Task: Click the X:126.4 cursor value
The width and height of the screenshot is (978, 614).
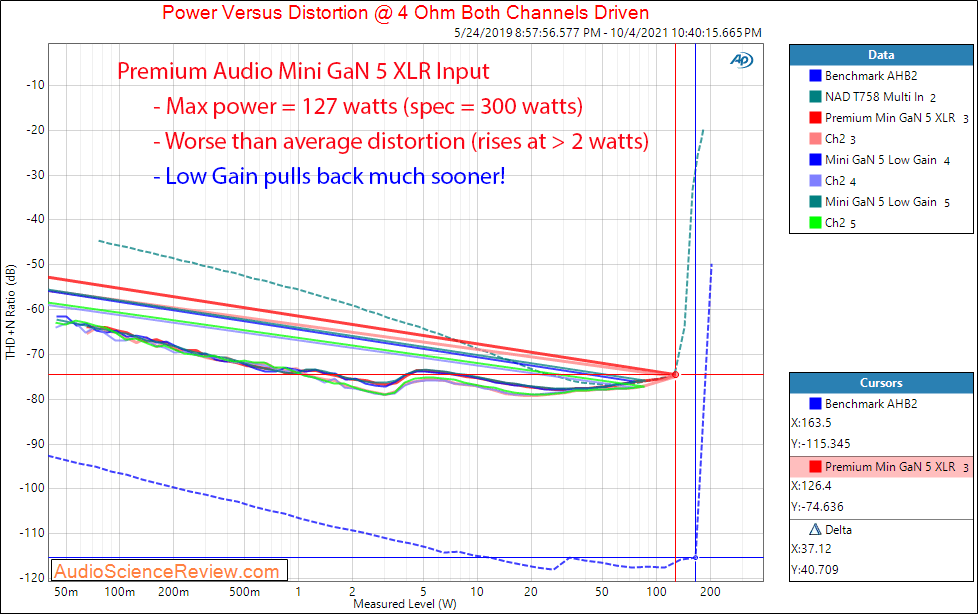Action: (811, 485)
